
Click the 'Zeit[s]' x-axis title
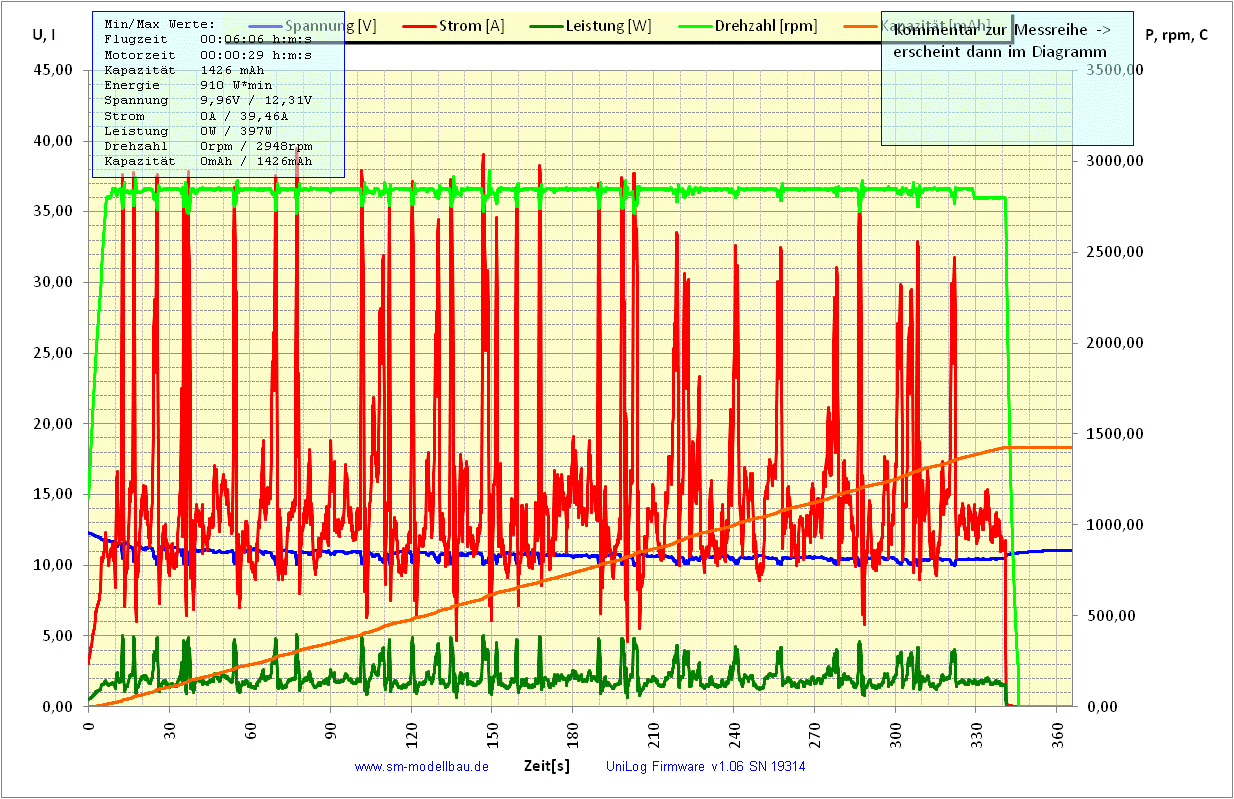pyautogui.click(x=547, y=767)
